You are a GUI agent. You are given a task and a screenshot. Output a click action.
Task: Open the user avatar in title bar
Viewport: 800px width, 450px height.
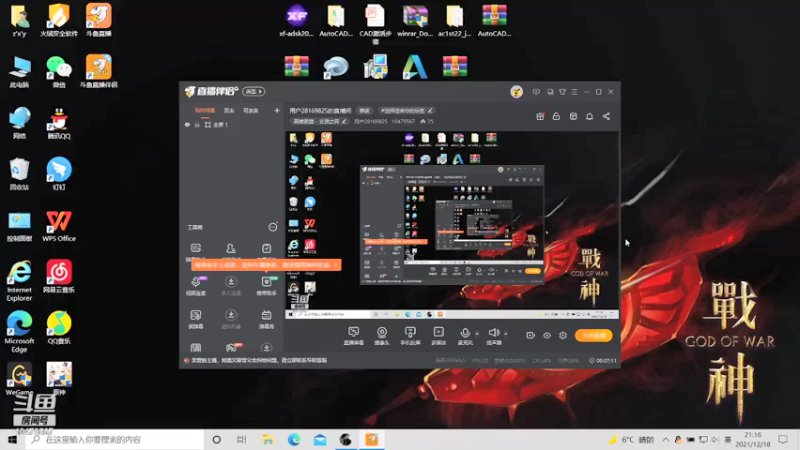(516, 92)
